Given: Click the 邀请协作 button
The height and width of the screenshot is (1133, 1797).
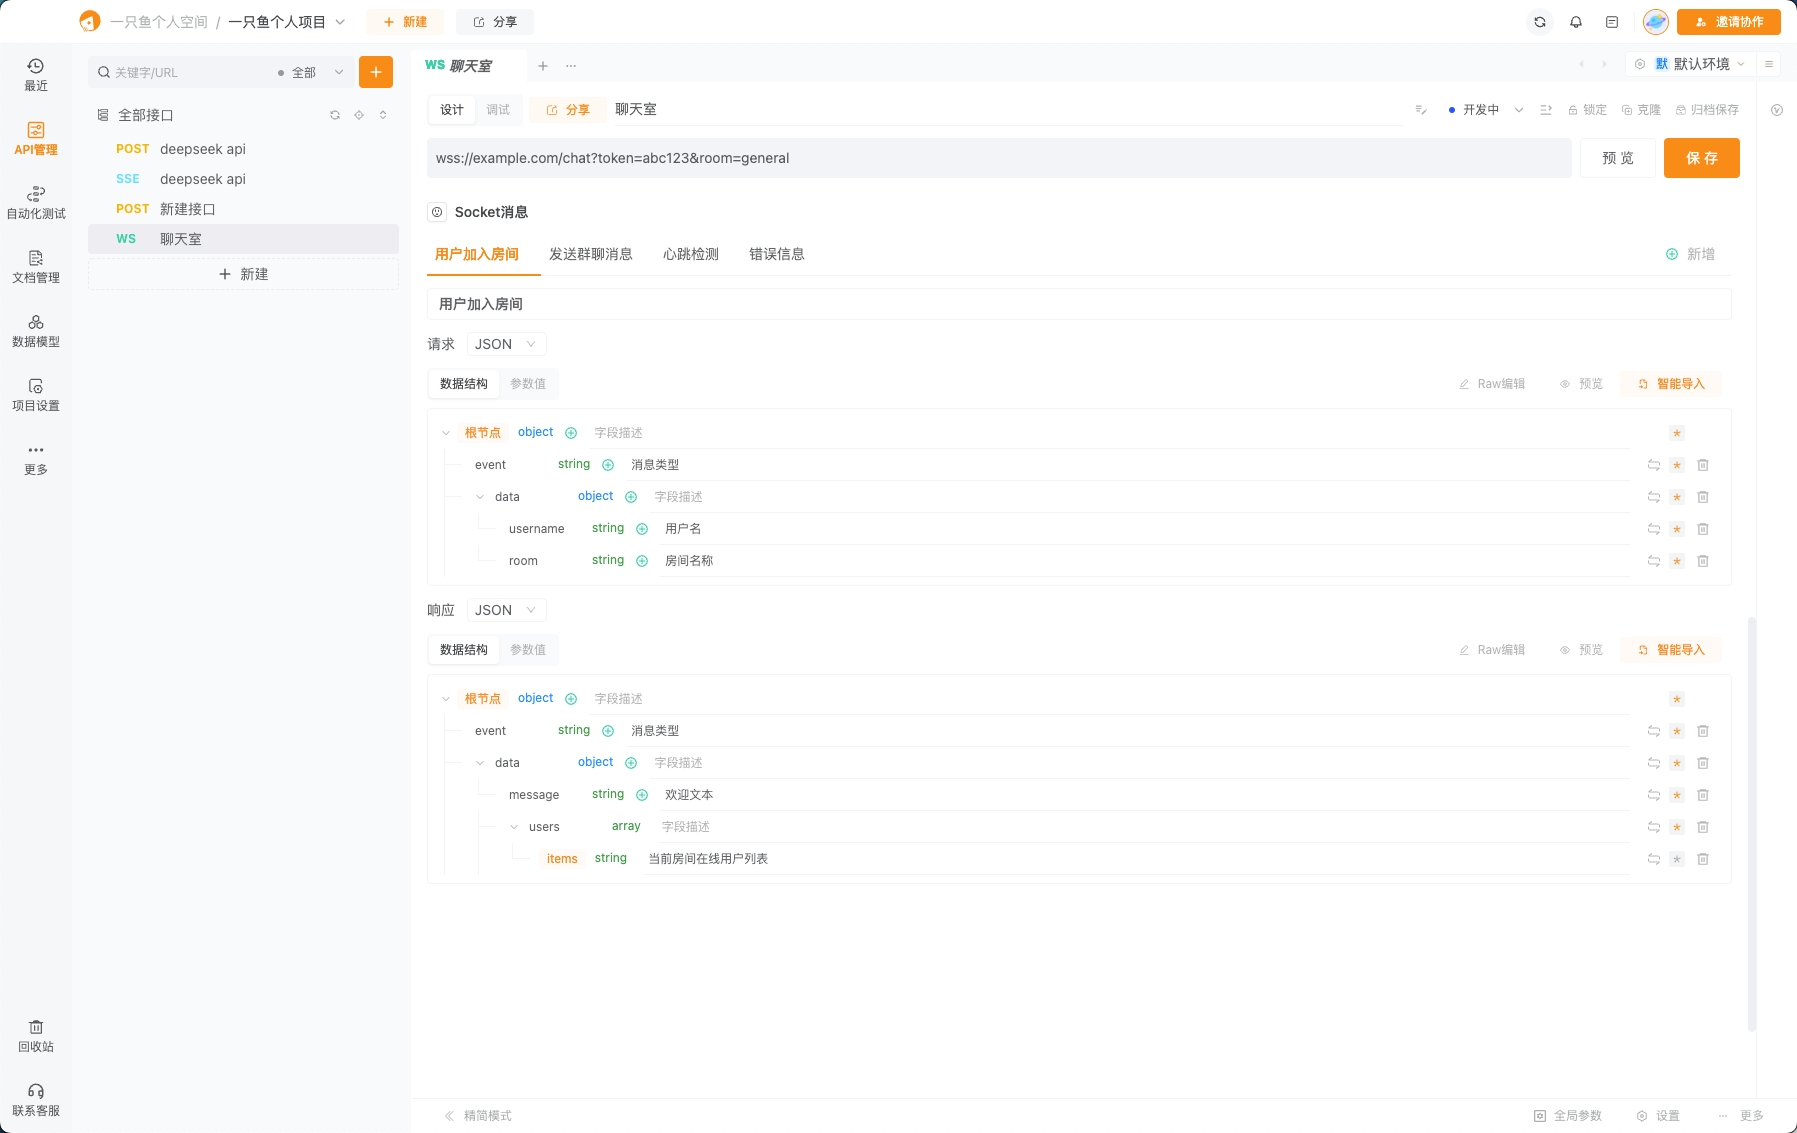Looking at the screenshot, I should point(1729,22).
